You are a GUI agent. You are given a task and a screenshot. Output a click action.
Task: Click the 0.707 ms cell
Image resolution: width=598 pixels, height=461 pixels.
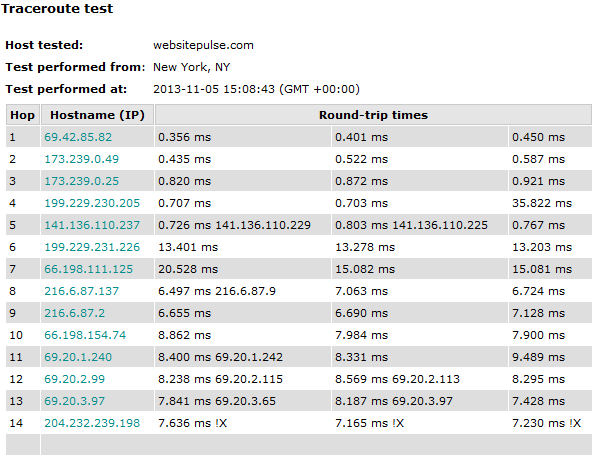(243, 203)
